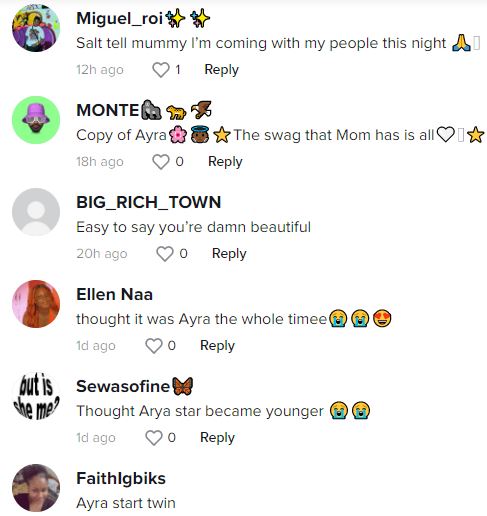Image resolution: width=487 pixels, height=516 pixels.
Task: Reply to Ellen Naa's comment
Action: coord(217,346)
